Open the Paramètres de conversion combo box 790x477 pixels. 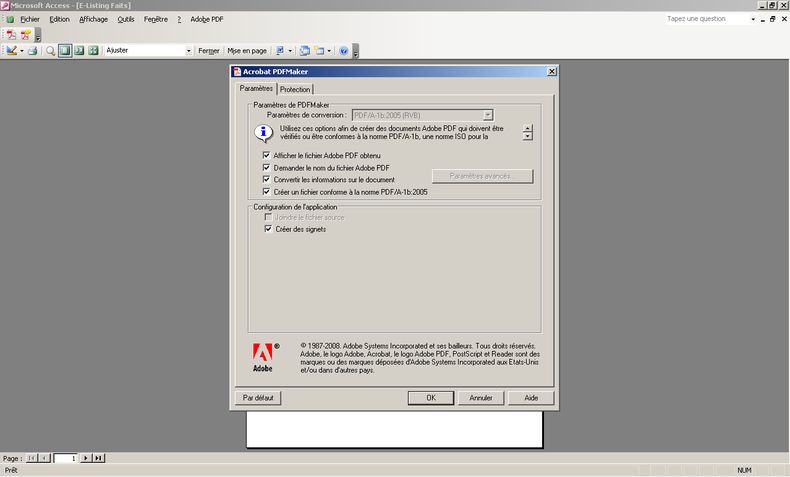click(422, 115)
